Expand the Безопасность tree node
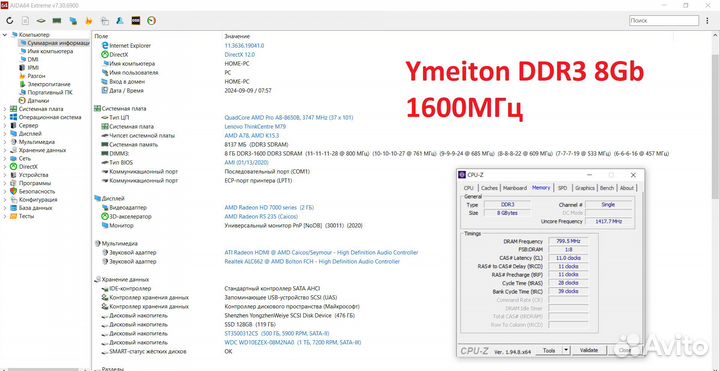 point(5,191)
